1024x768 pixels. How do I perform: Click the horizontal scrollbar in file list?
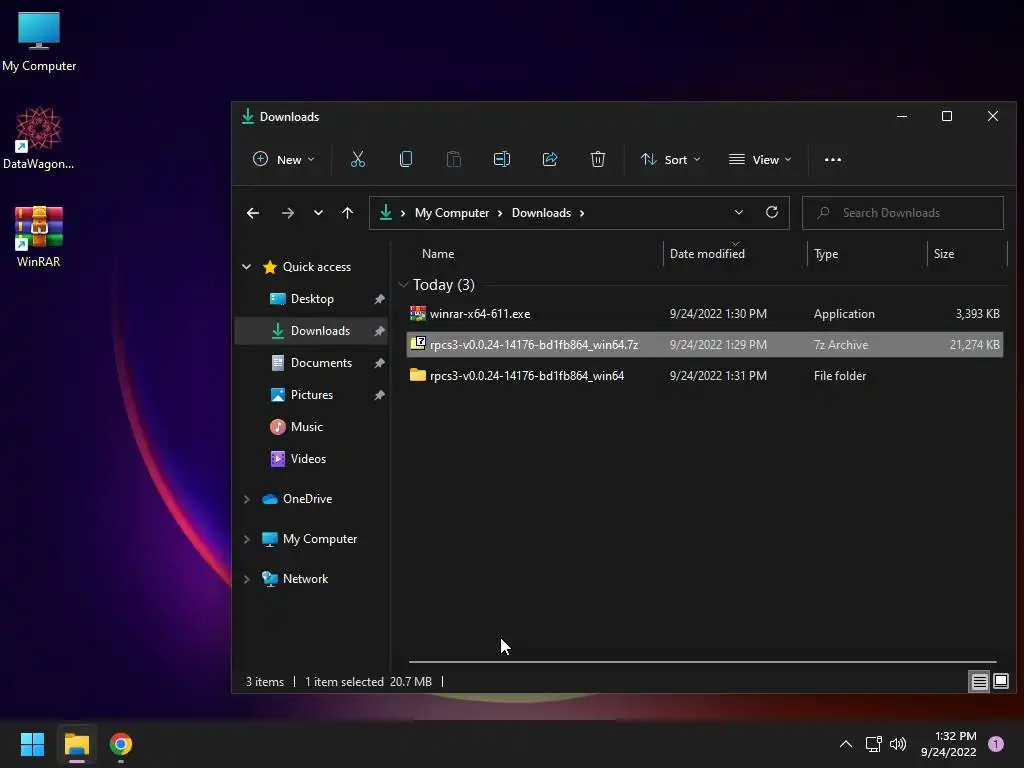[x=703, y=662]
